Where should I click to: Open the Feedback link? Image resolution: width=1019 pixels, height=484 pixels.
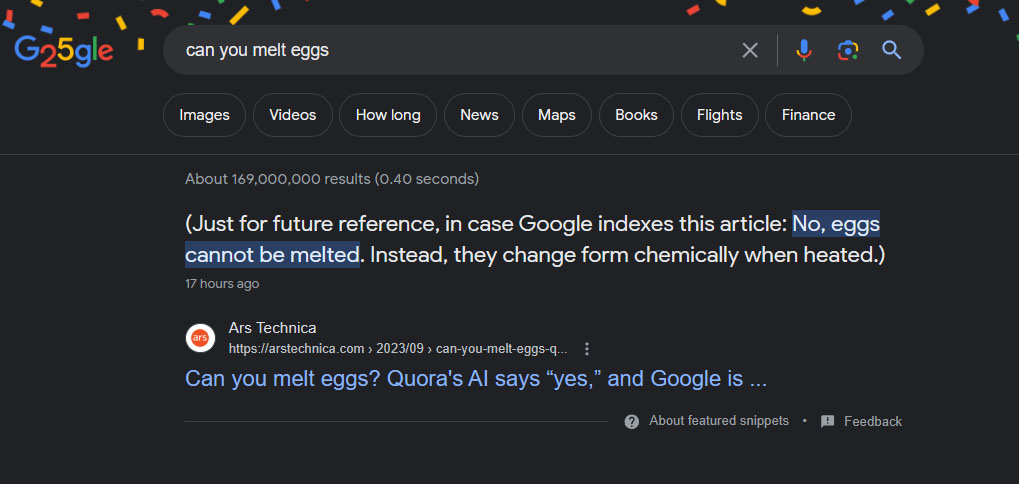[873, 422]
